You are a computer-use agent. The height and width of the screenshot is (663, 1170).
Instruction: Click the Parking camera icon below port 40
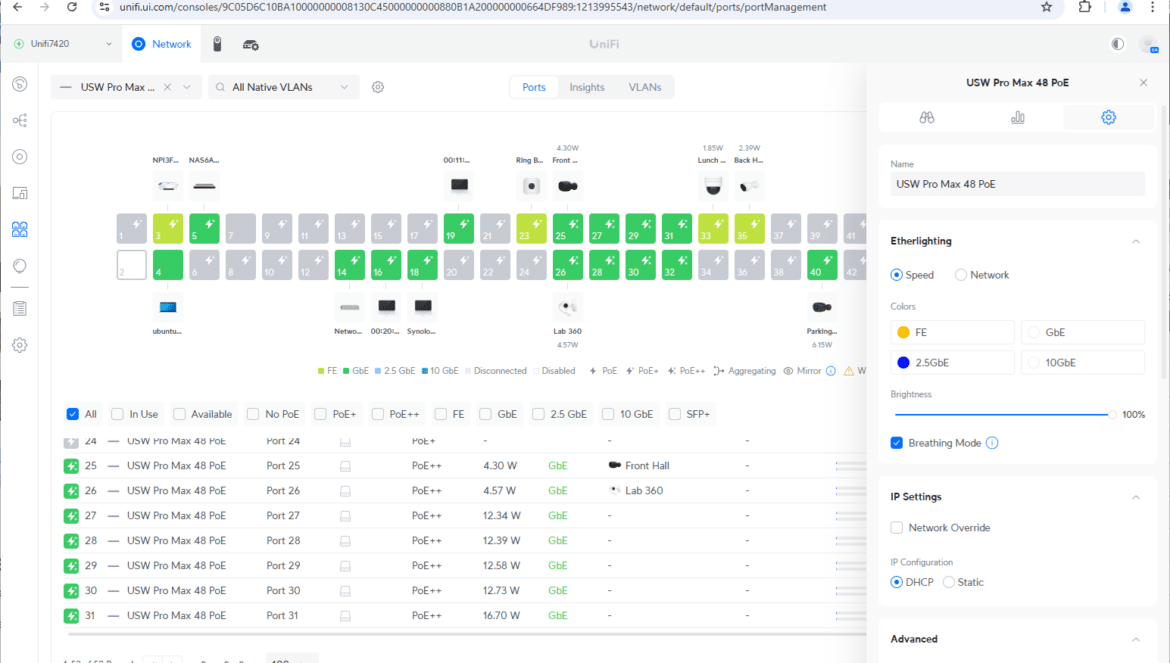tap(822, 307)
